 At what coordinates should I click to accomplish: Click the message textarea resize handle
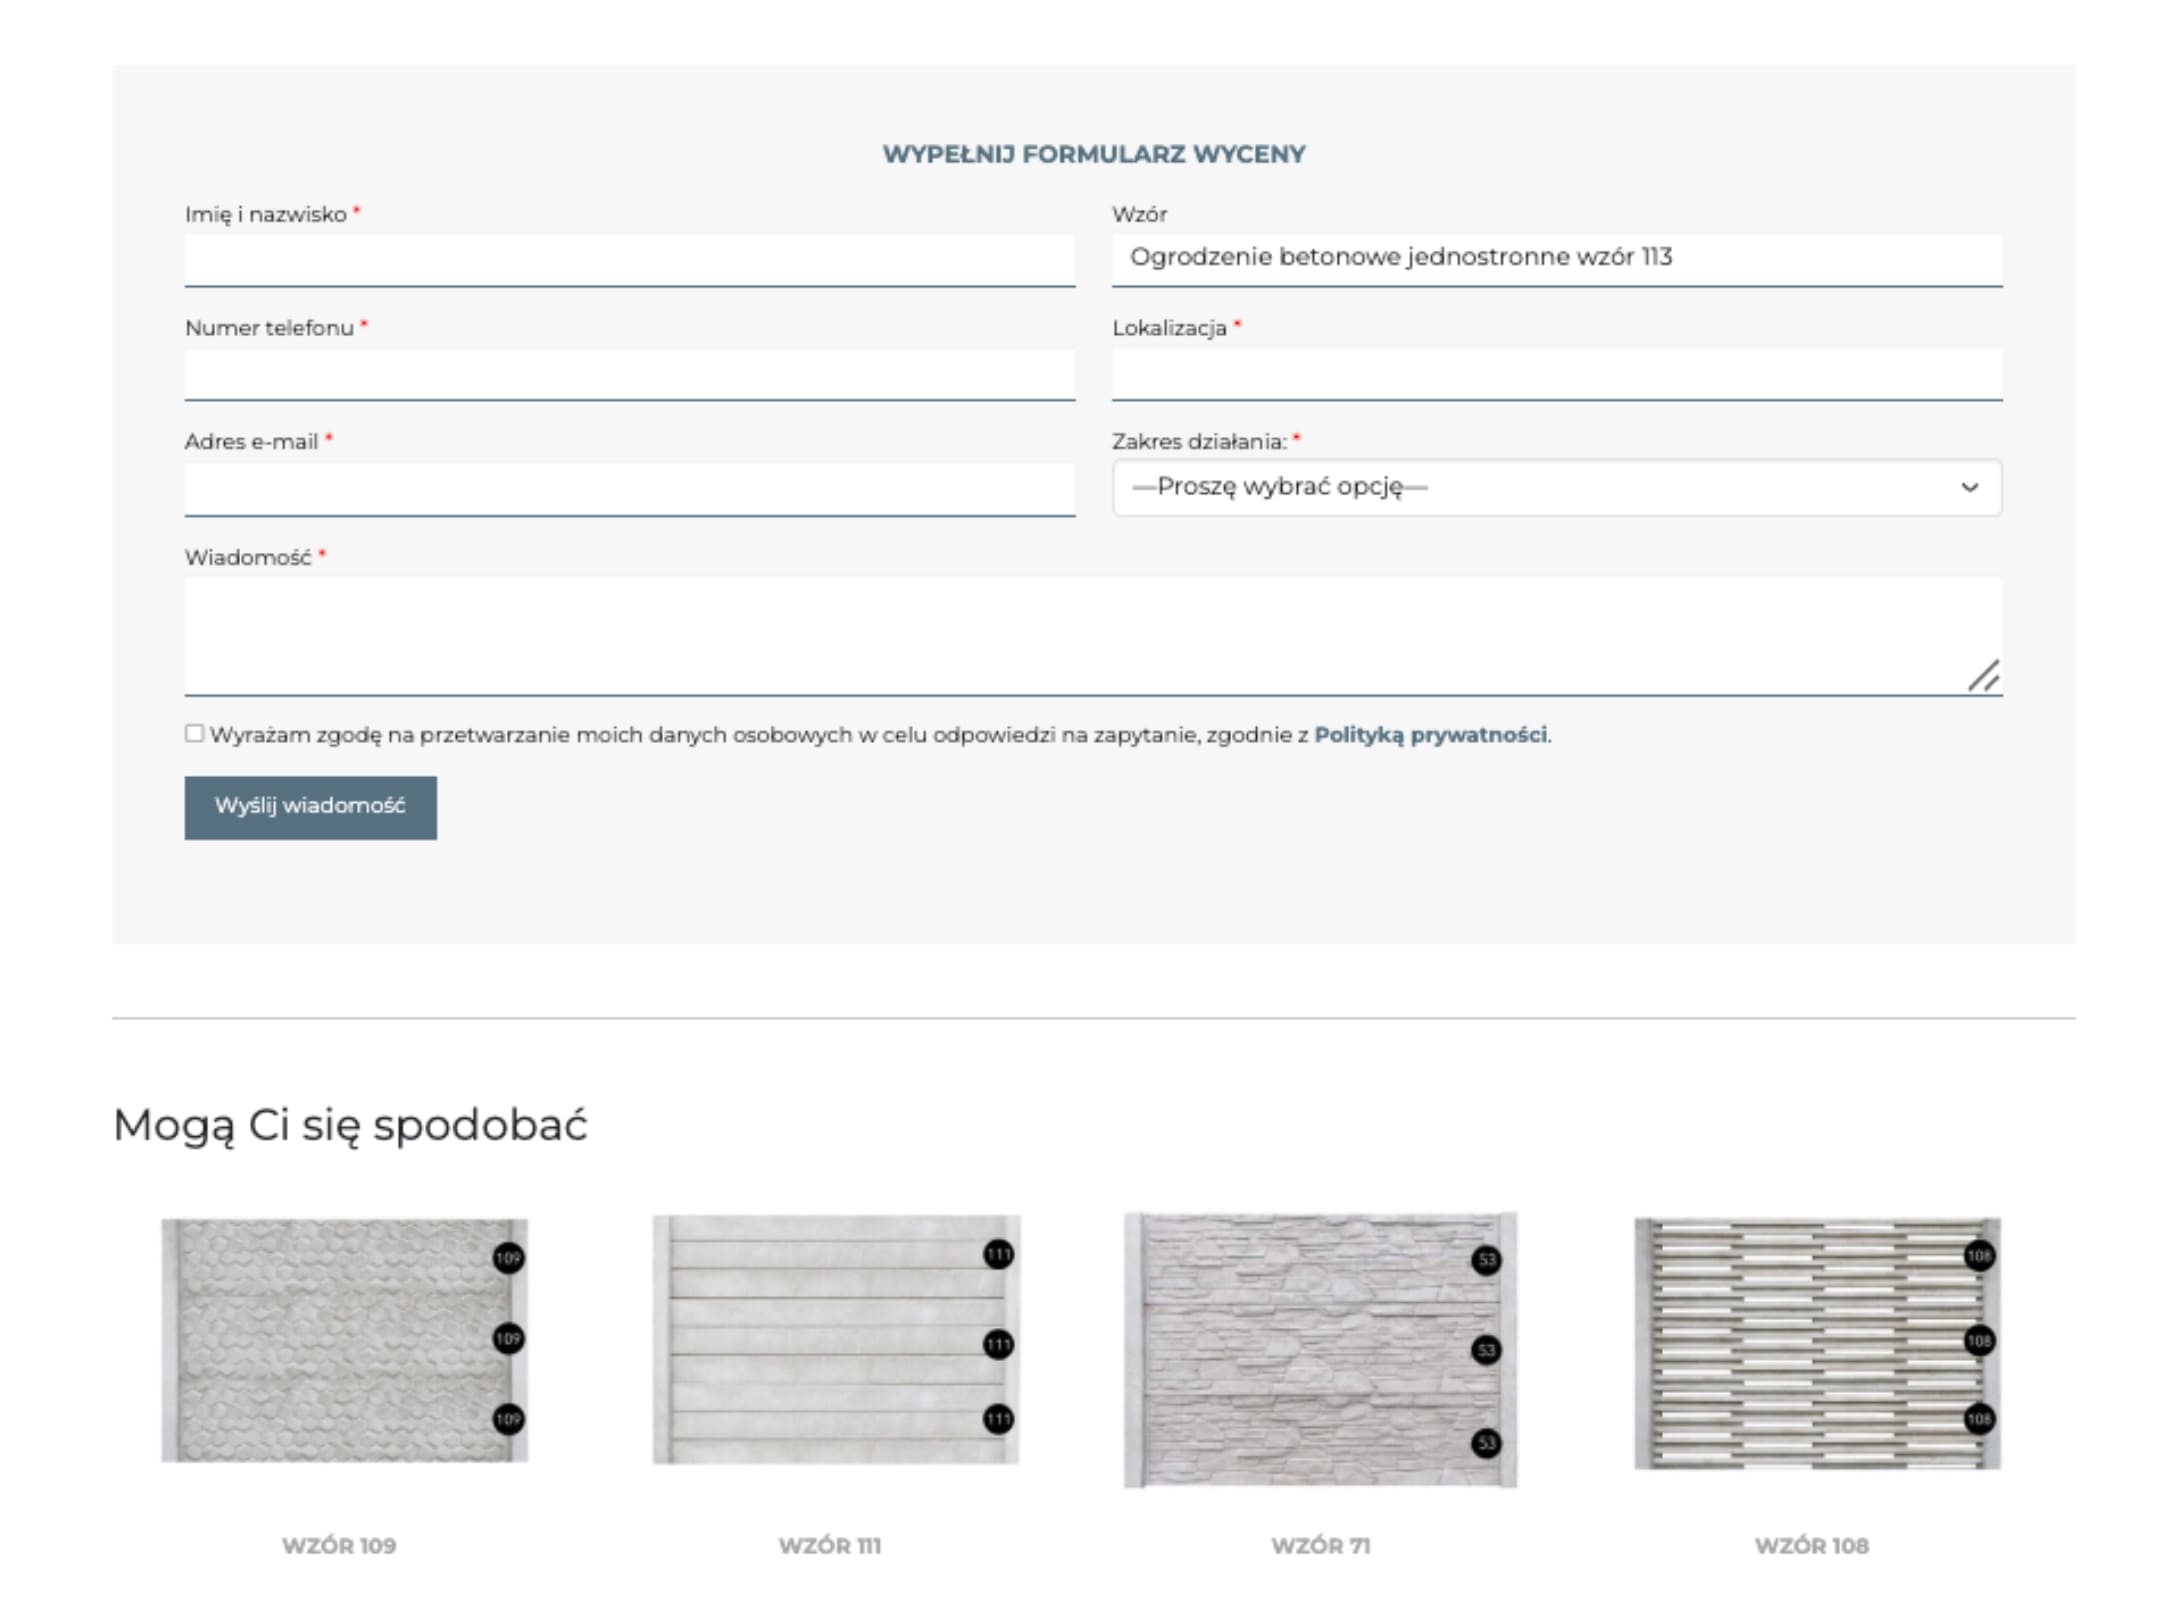1983,676
